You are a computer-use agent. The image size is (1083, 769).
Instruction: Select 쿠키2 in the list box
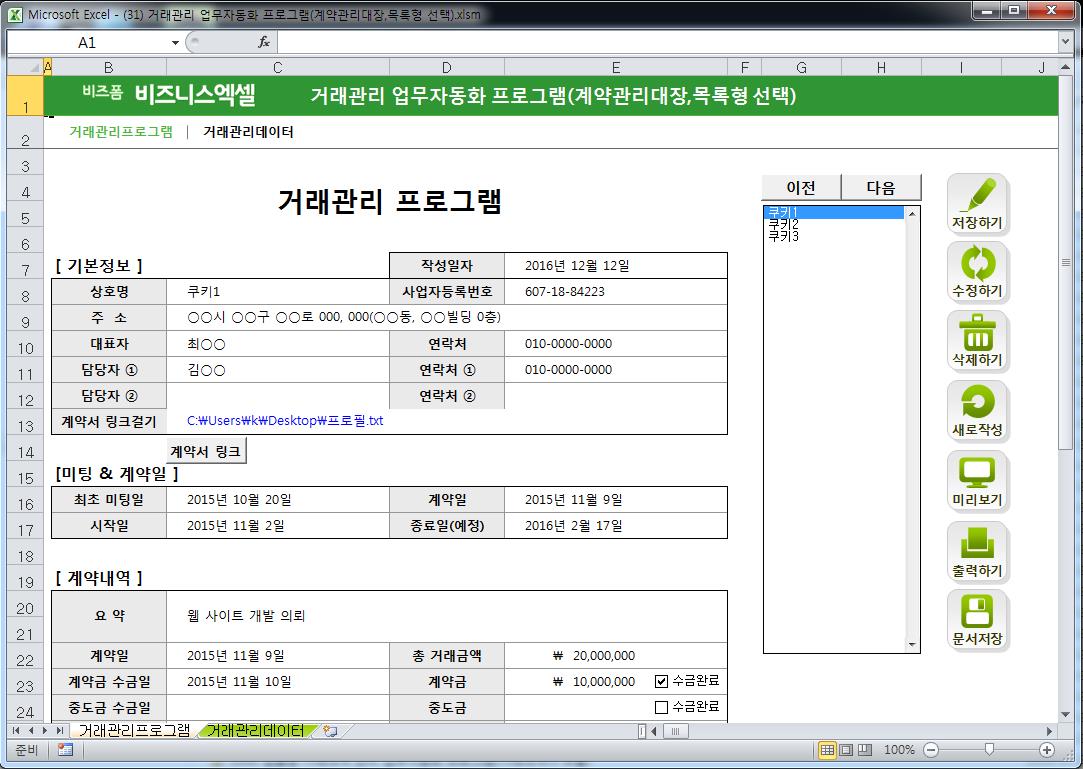pos(783,225)
